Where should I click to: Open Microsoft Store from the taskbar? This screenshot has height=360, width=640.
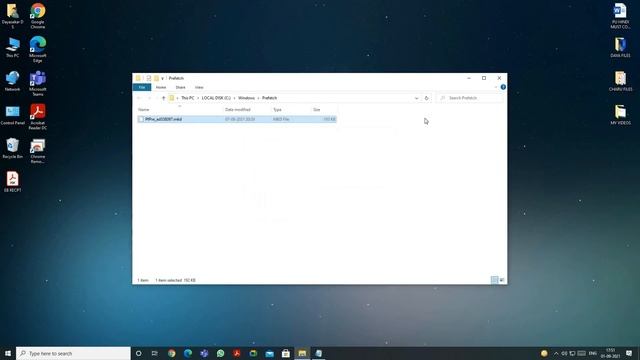[286, 353]
